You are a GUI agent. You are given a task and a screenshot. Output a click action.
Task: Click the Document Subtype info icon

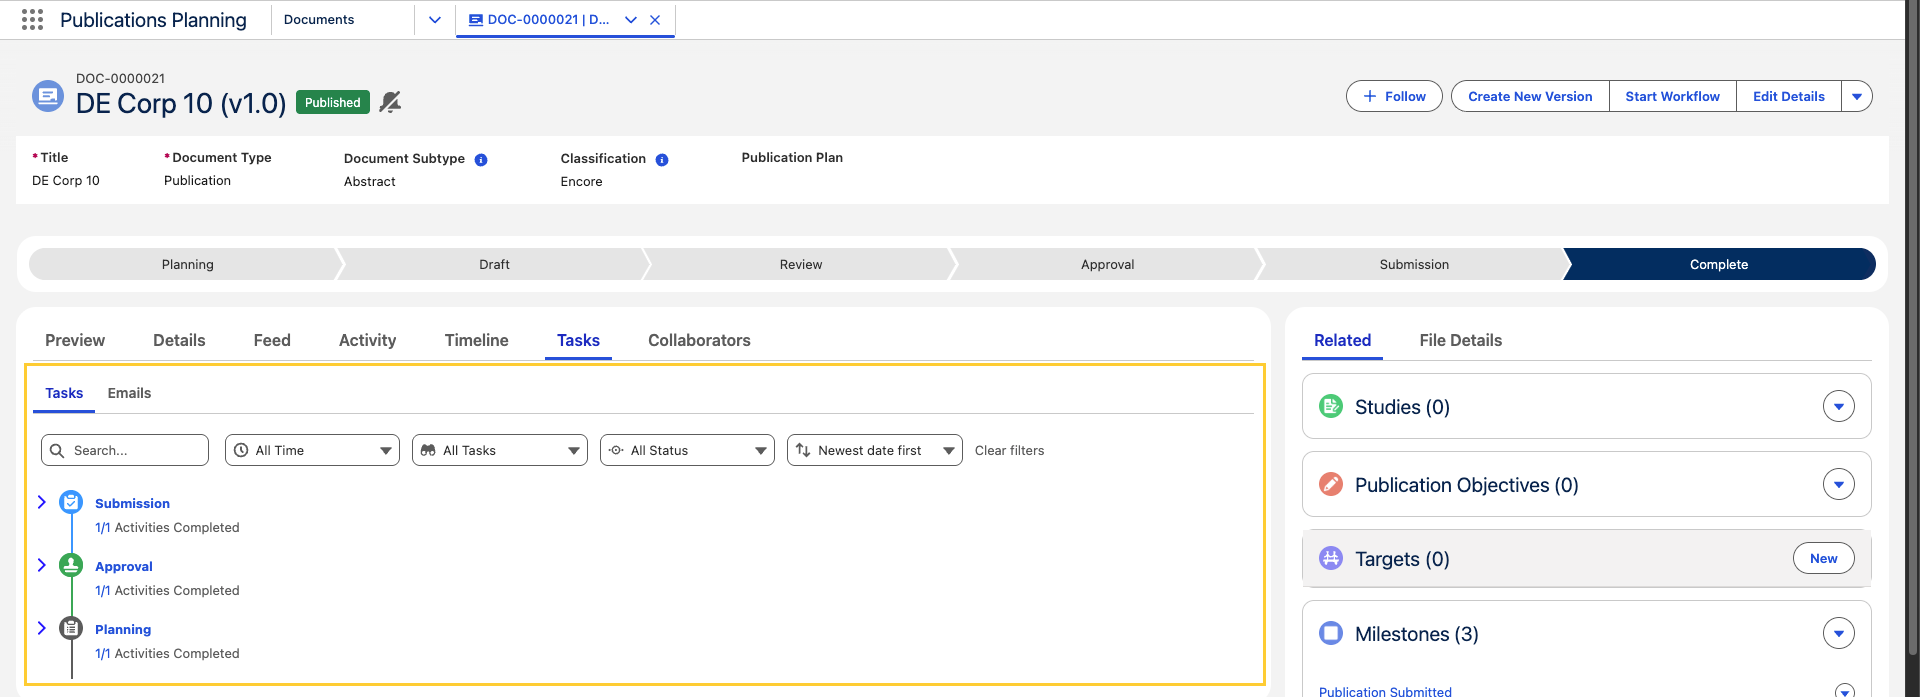point(481,160)
